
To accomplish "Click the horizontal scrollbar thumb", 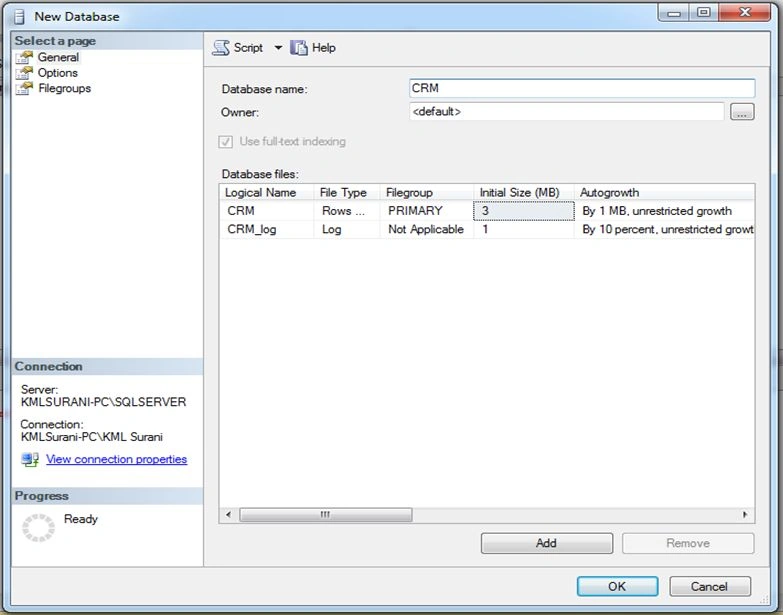I will coord(326,515).
